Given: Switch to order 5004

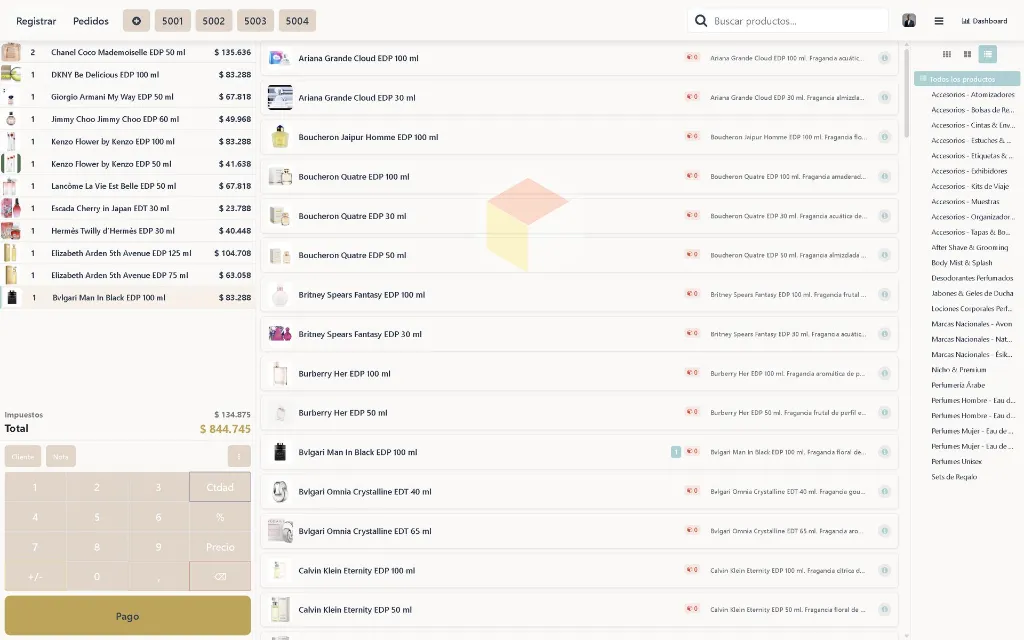Looking at the screenshot, I should 297,21.
